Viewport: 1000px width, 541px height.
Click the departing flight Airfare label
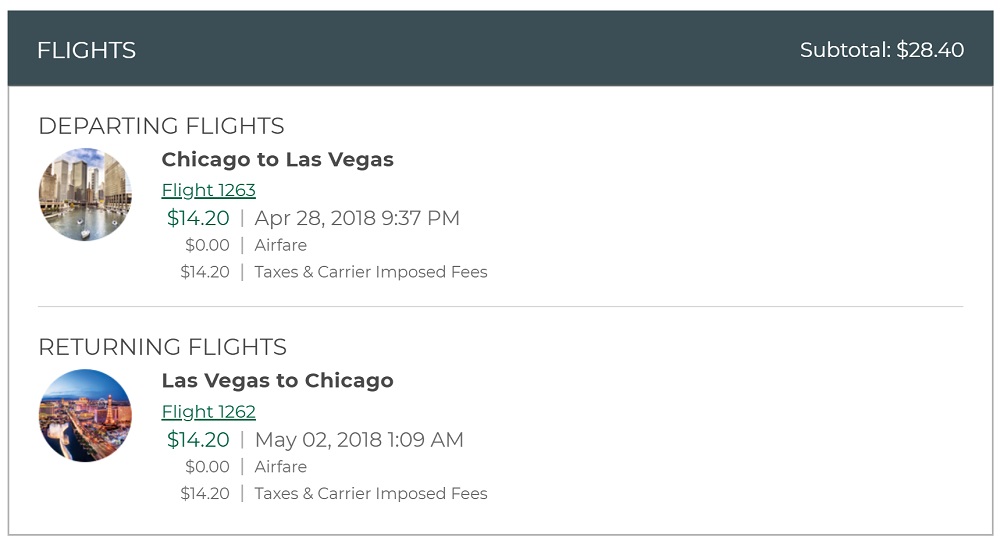click(280, 245)
